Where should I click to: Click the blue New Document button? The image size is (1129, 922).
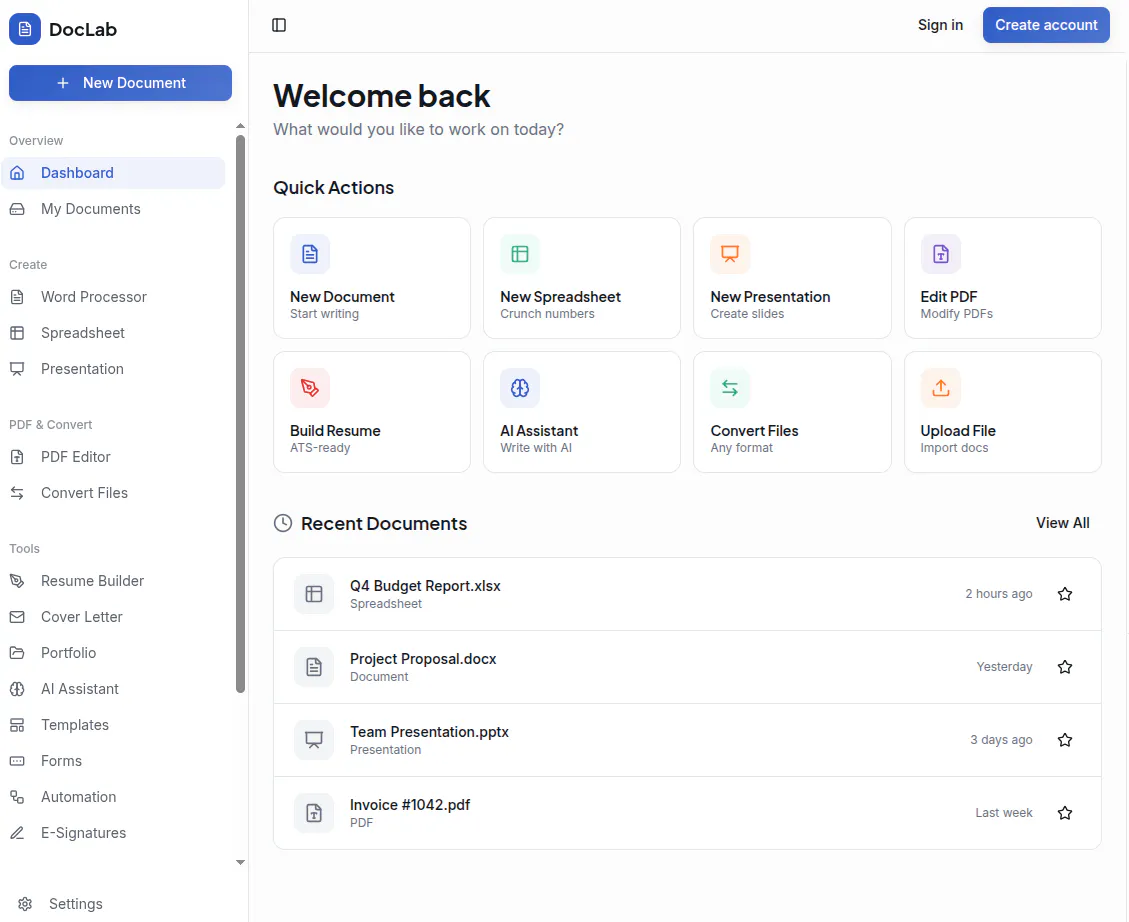tap(120, 83)
